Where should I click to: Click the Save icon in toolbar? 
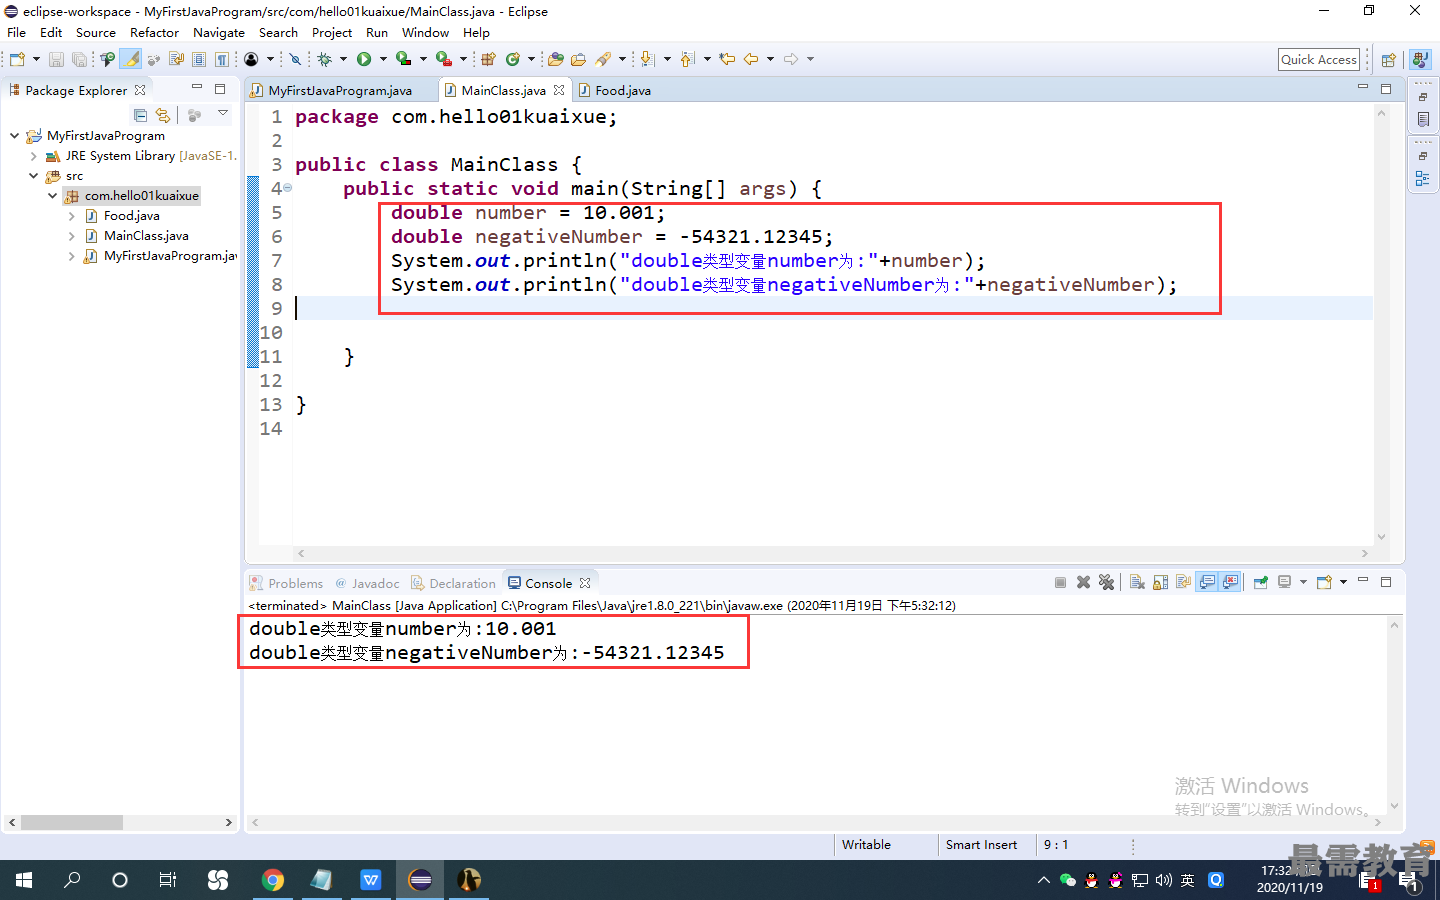point(56,59)
